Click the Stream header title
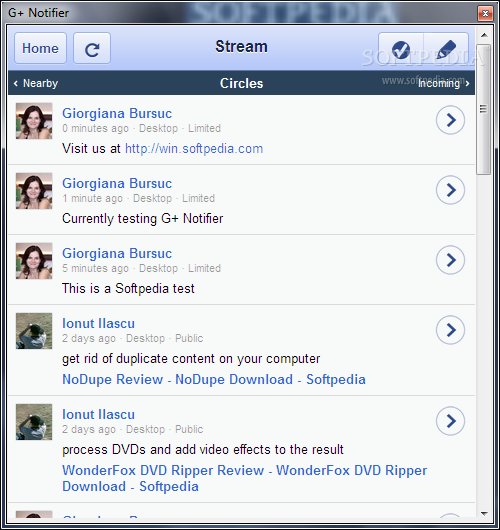 point(241,47)
